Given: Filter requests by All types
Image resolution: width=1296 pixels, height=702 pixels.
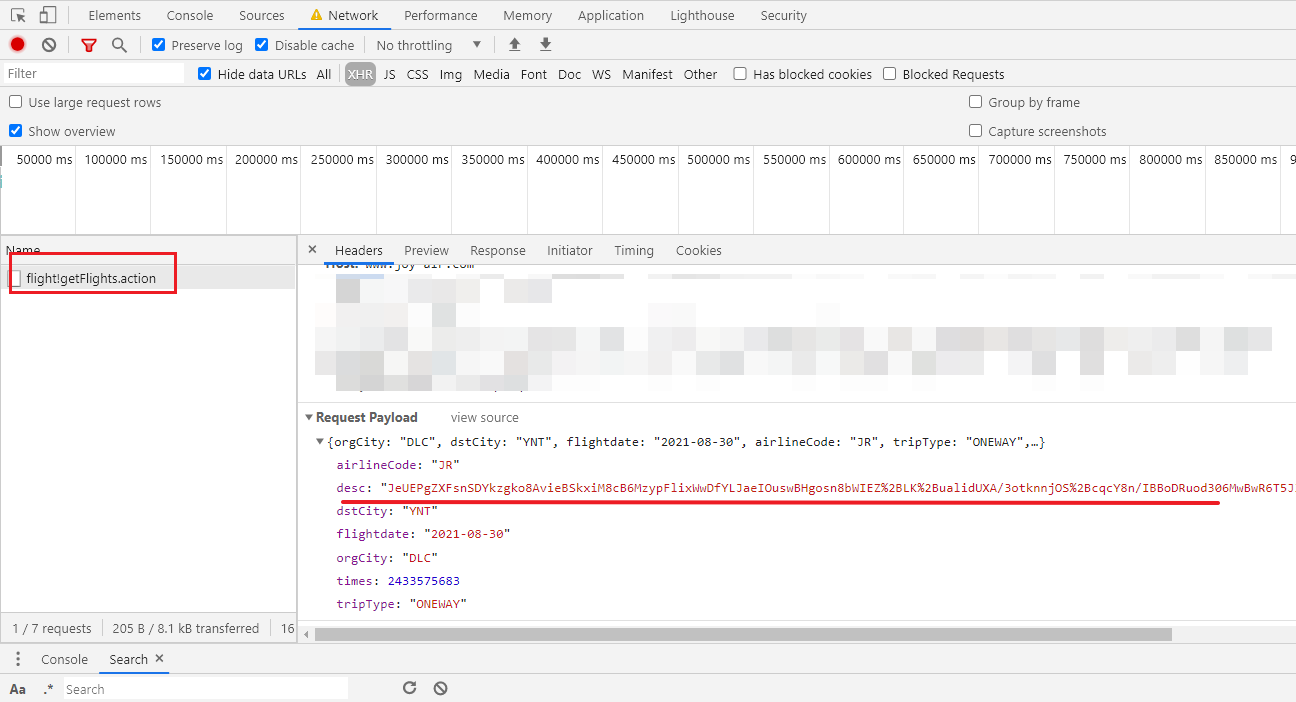Looking at the screenshot, I should coord(324,74).
